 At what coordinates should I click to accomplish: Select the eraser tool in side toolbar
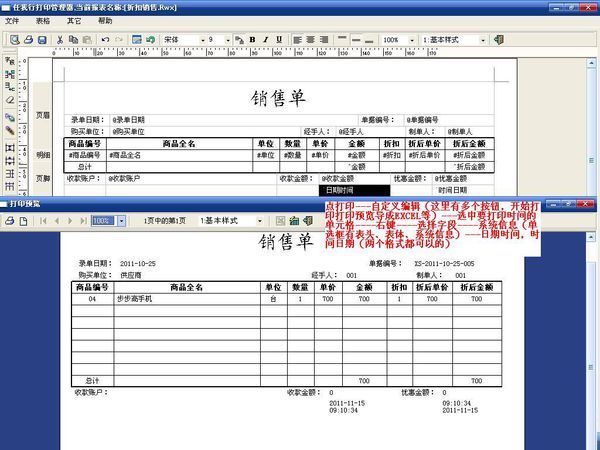coord(10,100)
